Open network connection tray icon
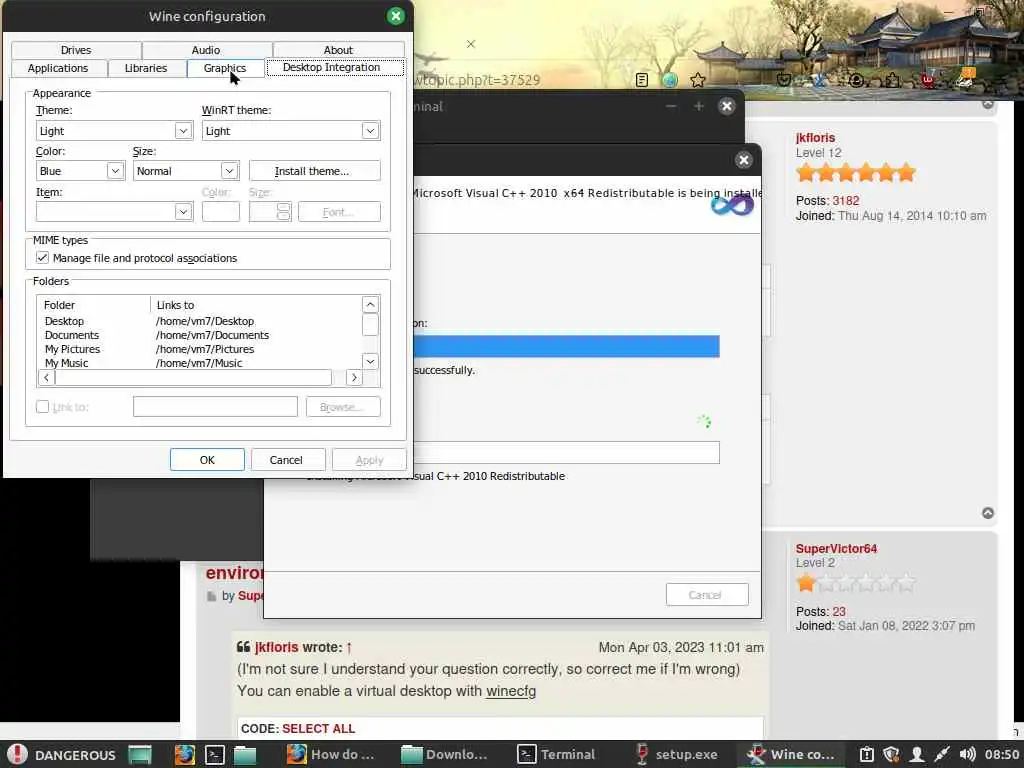Viewport: 1024px width, 768px height. (942, 754)
